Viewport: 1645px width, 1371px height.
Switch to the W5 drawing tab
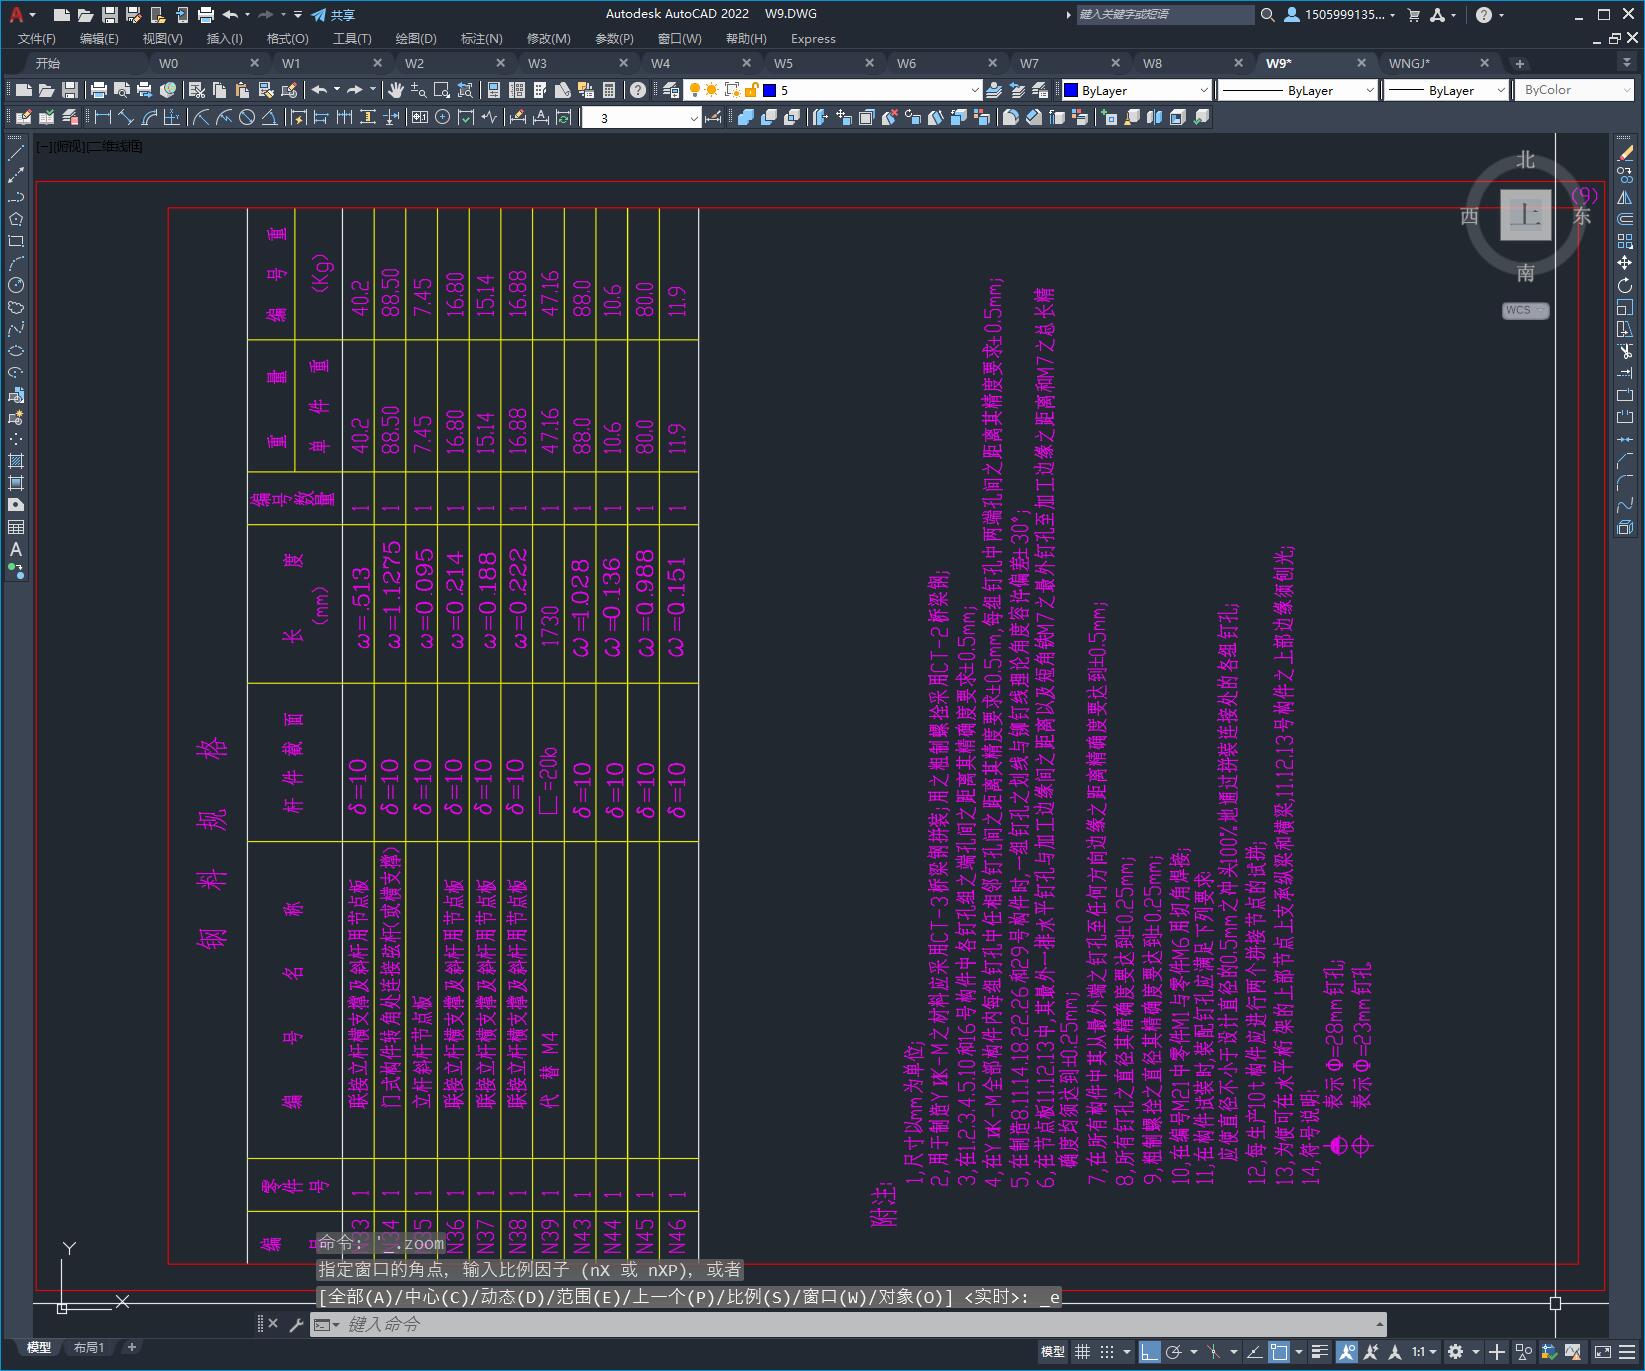pyautogui.click(x=783, y=63)
